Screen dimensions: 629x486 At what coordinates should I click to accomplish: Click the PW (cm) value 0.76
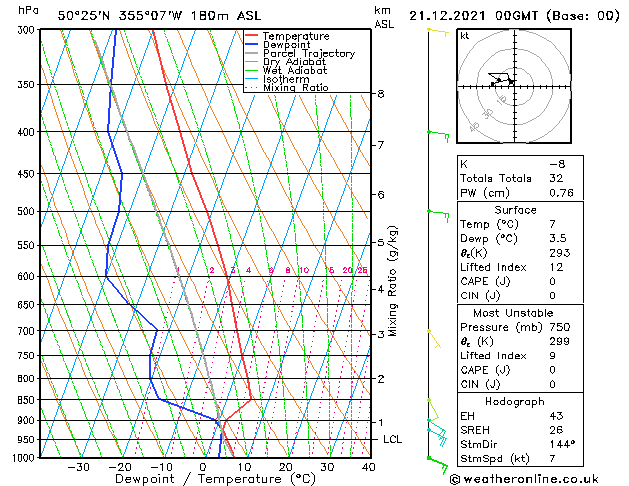point(561,193)
